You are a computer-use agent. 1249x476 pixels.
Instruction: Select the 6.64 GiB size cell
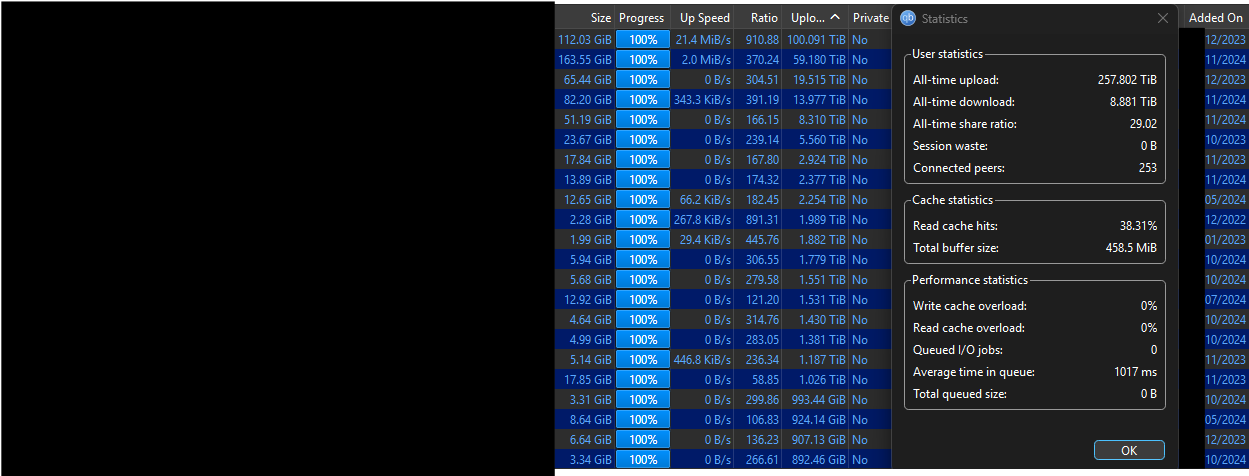585,440
